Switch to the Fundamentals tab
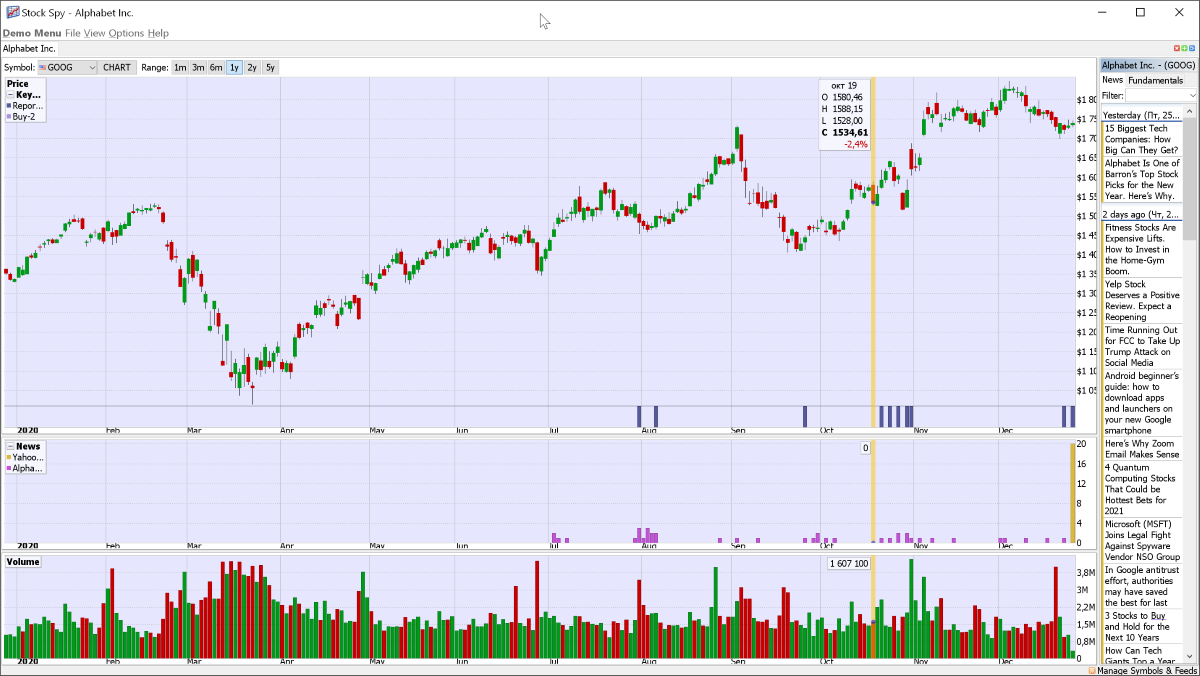 point(1155,80)
